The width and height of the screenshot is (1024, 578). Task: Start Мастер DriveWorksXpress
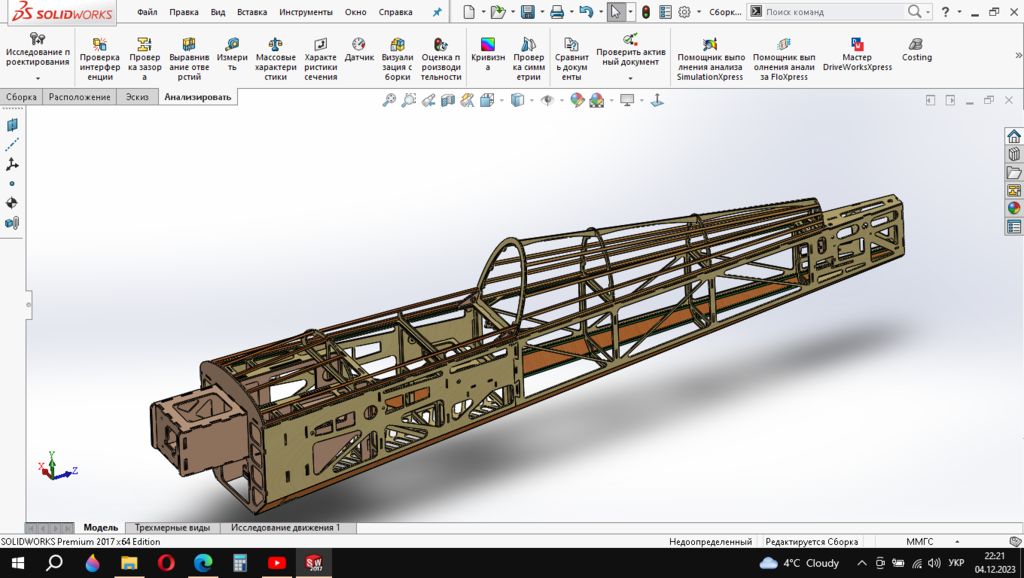point(857,59)
